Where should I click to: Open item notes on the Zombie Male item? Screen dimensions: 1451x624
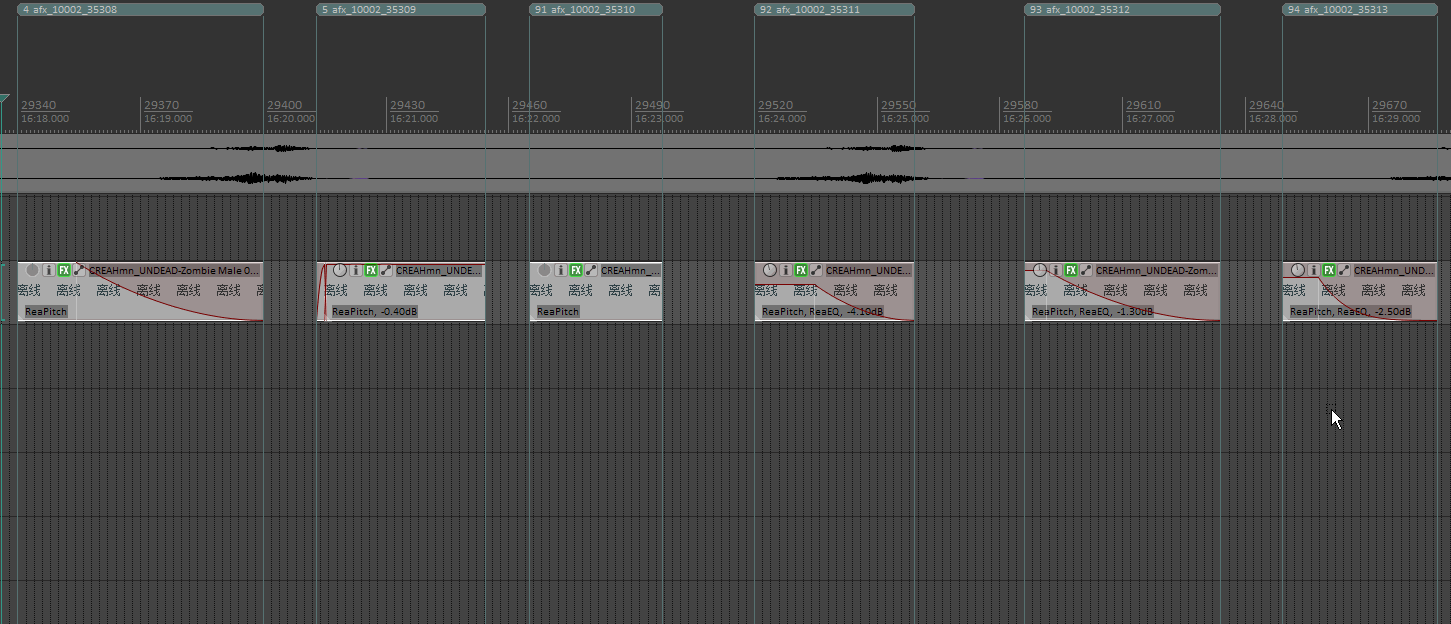click(x=49, y=270)
